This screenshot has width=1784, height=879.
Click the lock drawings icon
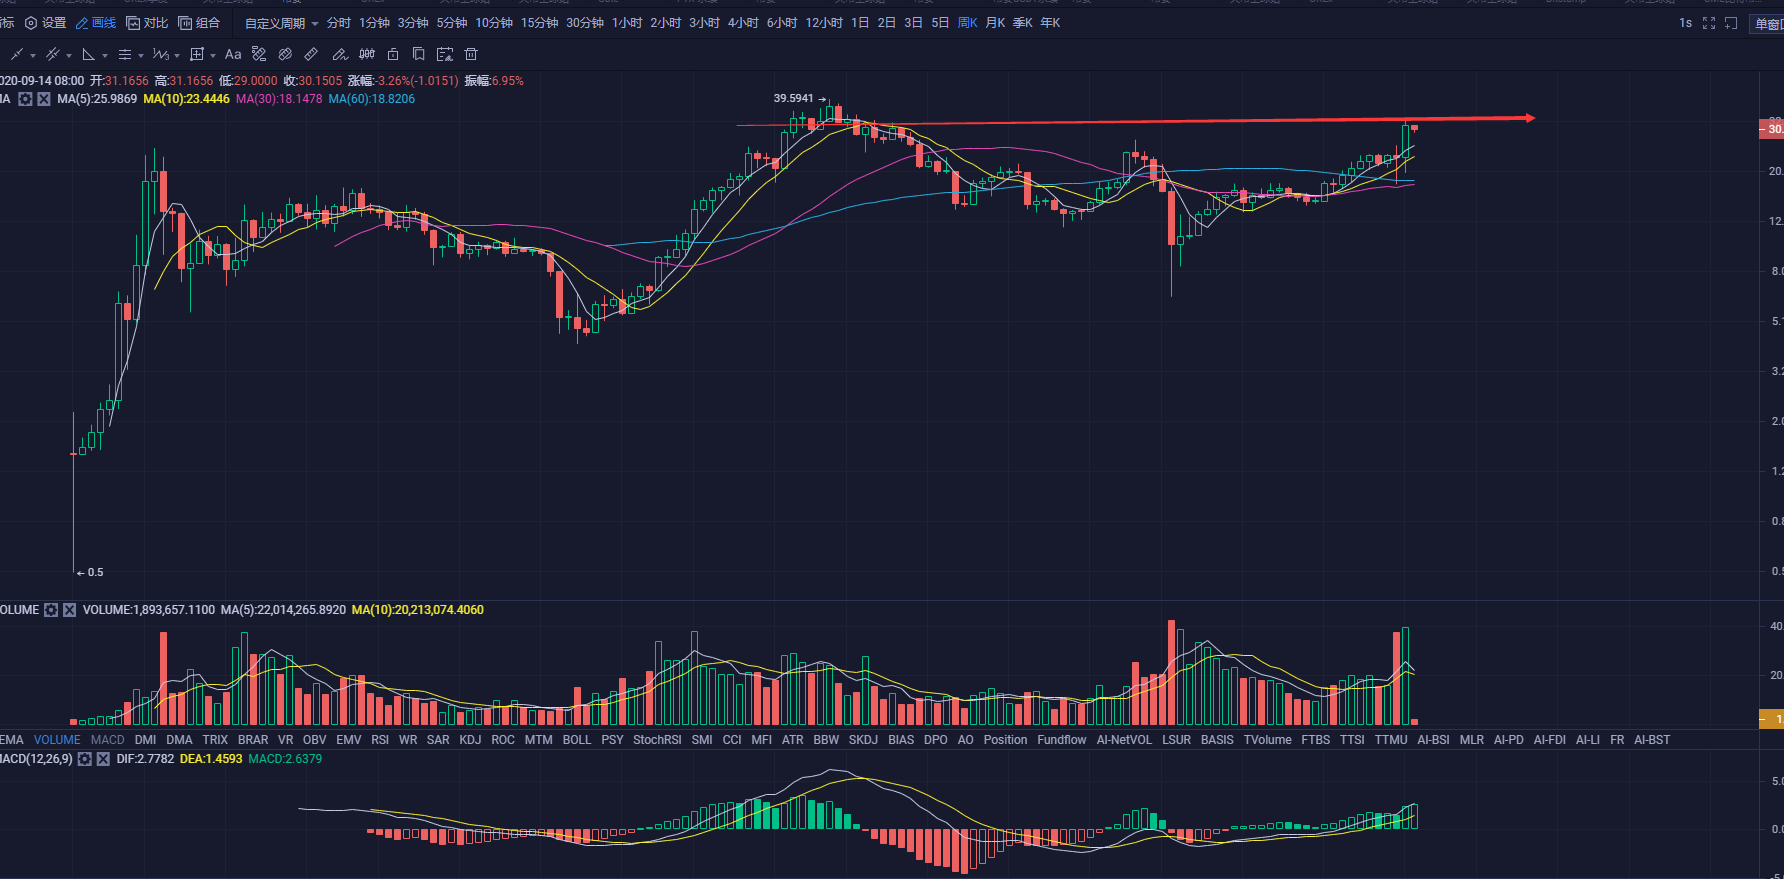[393, 54]
